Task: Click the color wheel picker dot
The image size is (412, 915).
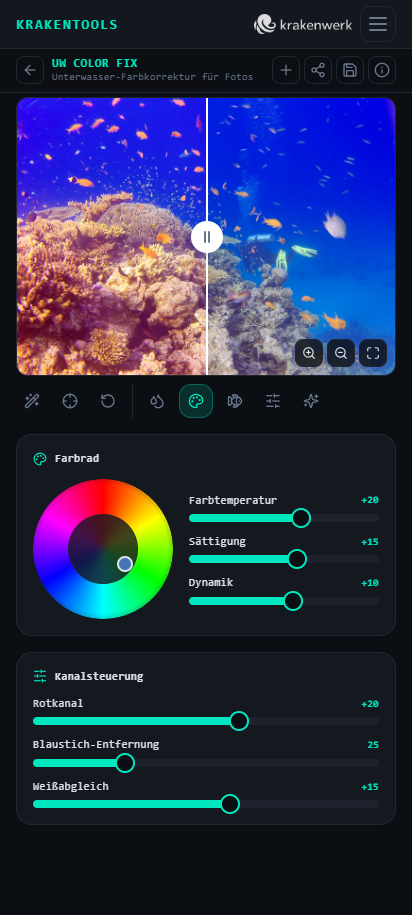Action: coord(125,564)
